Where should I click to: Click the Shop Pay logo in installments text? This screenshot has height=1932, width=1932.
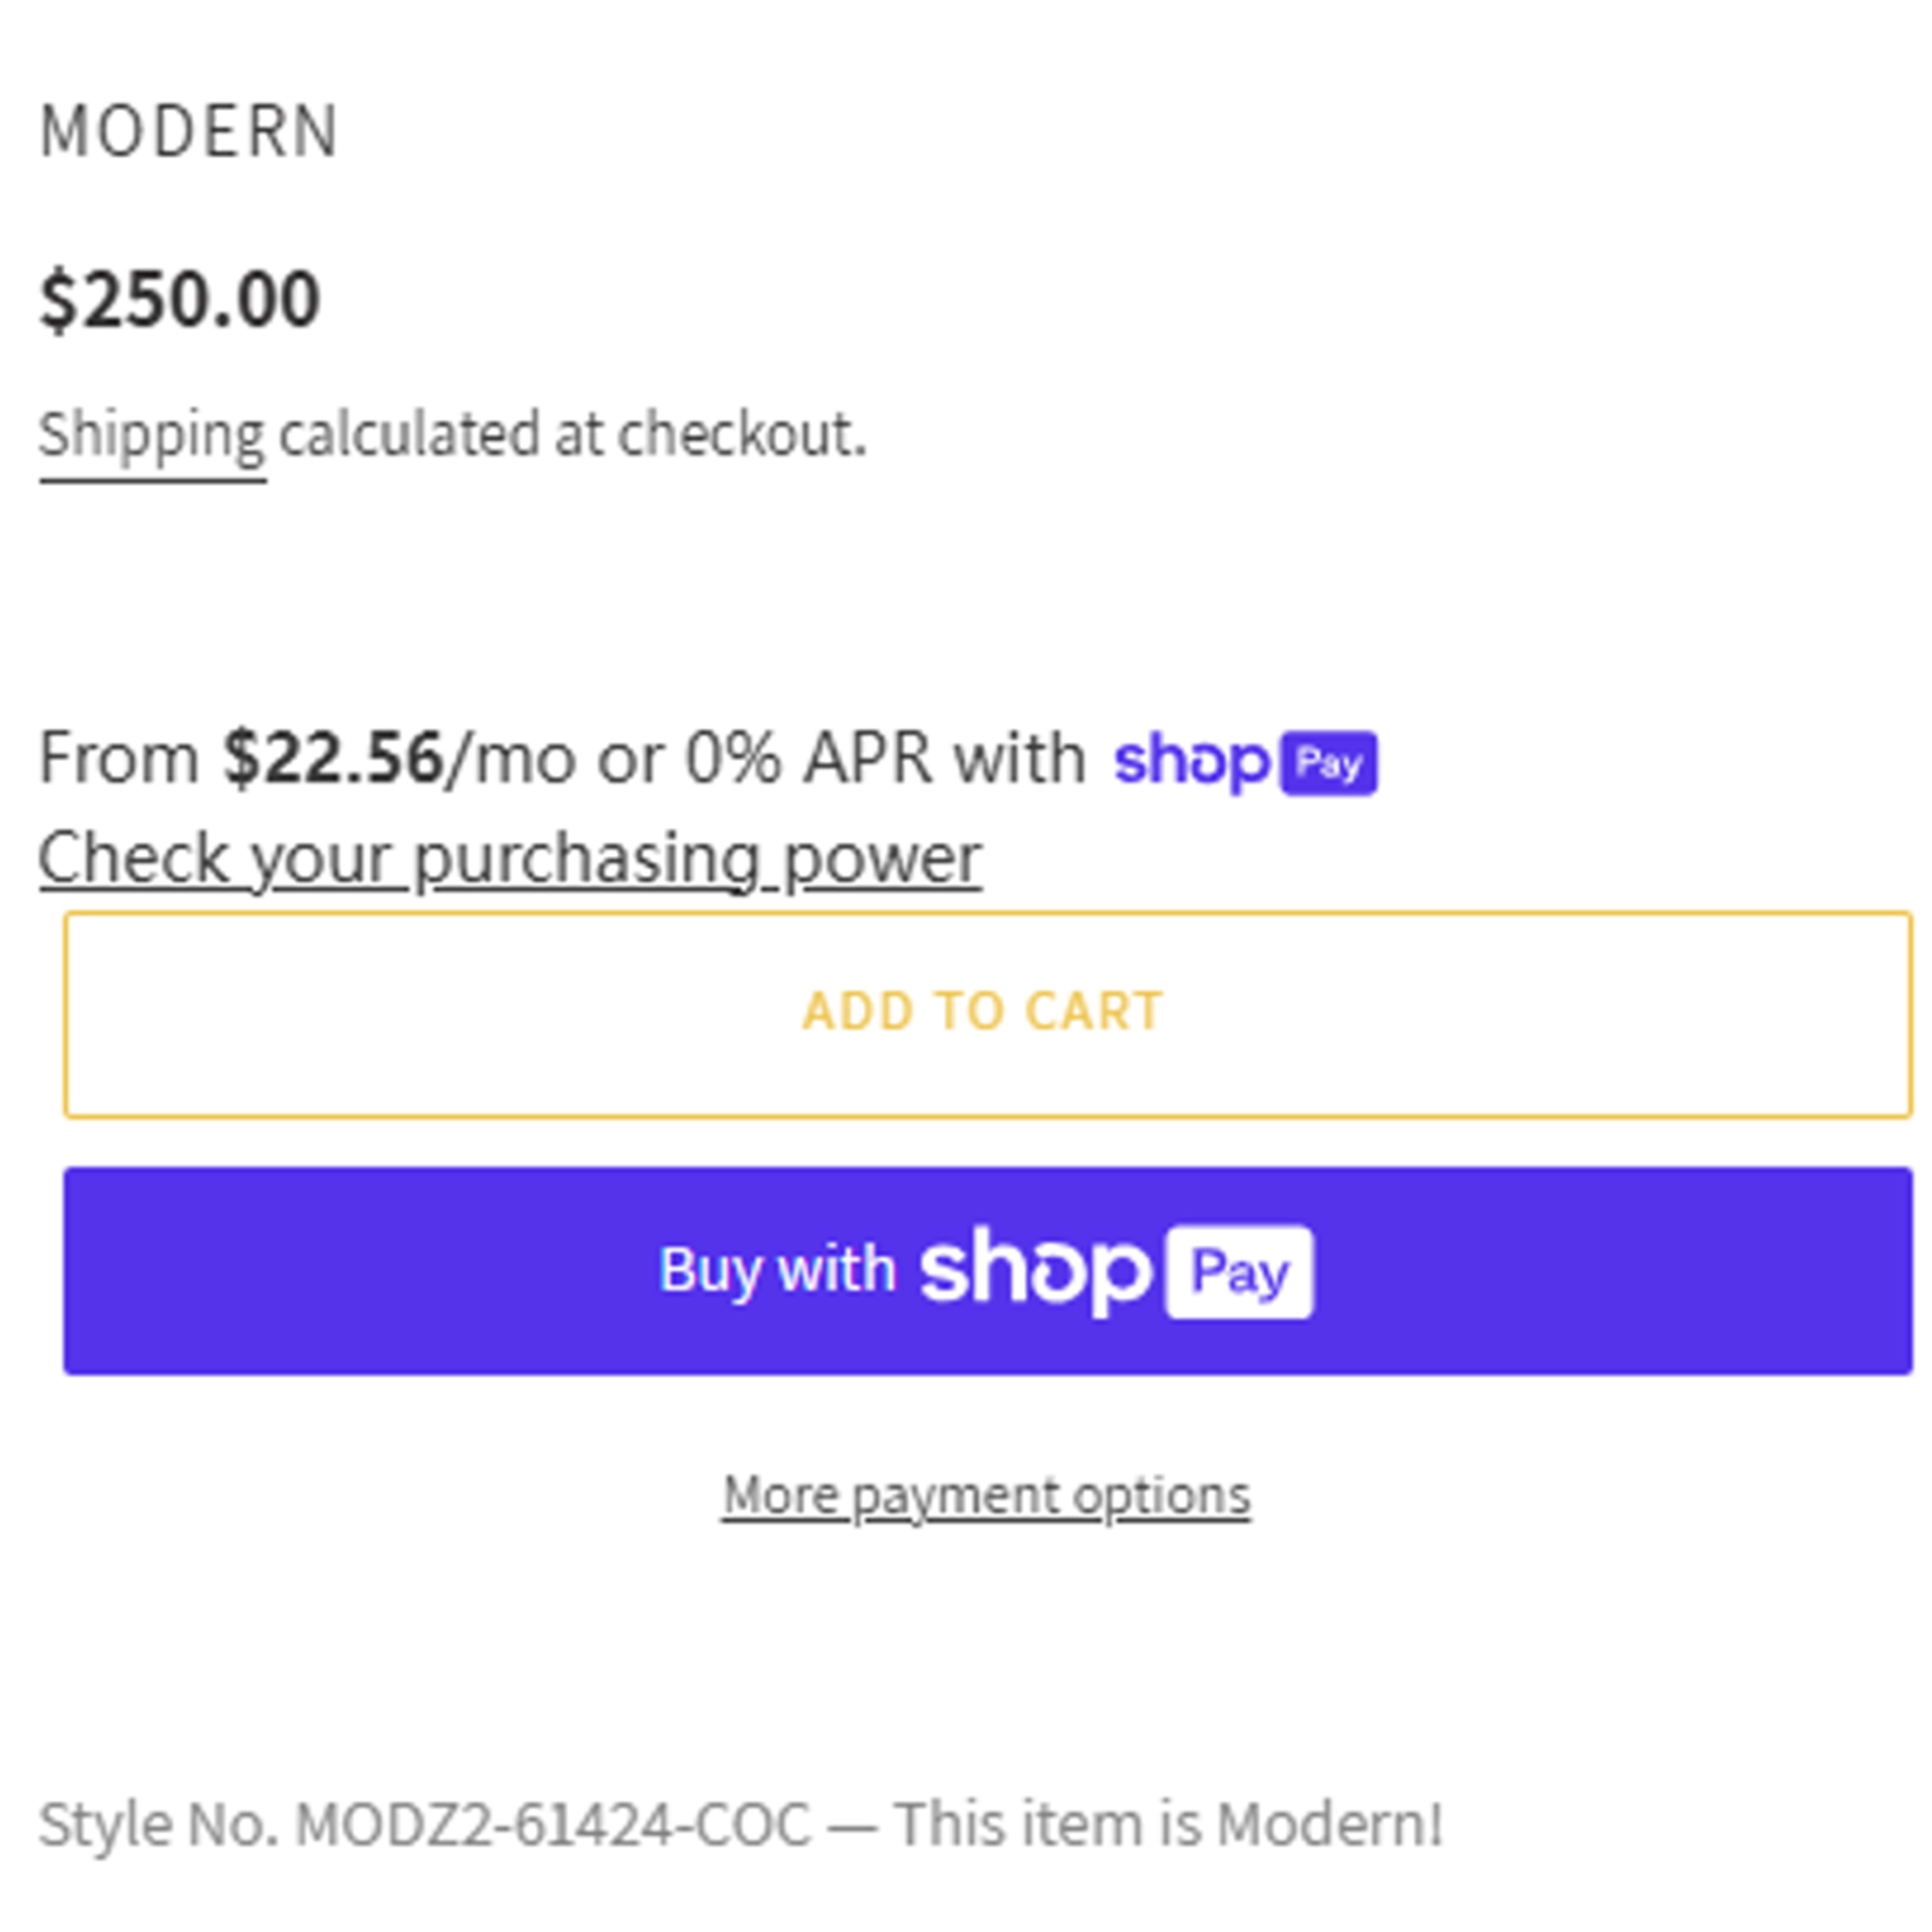1246,762
